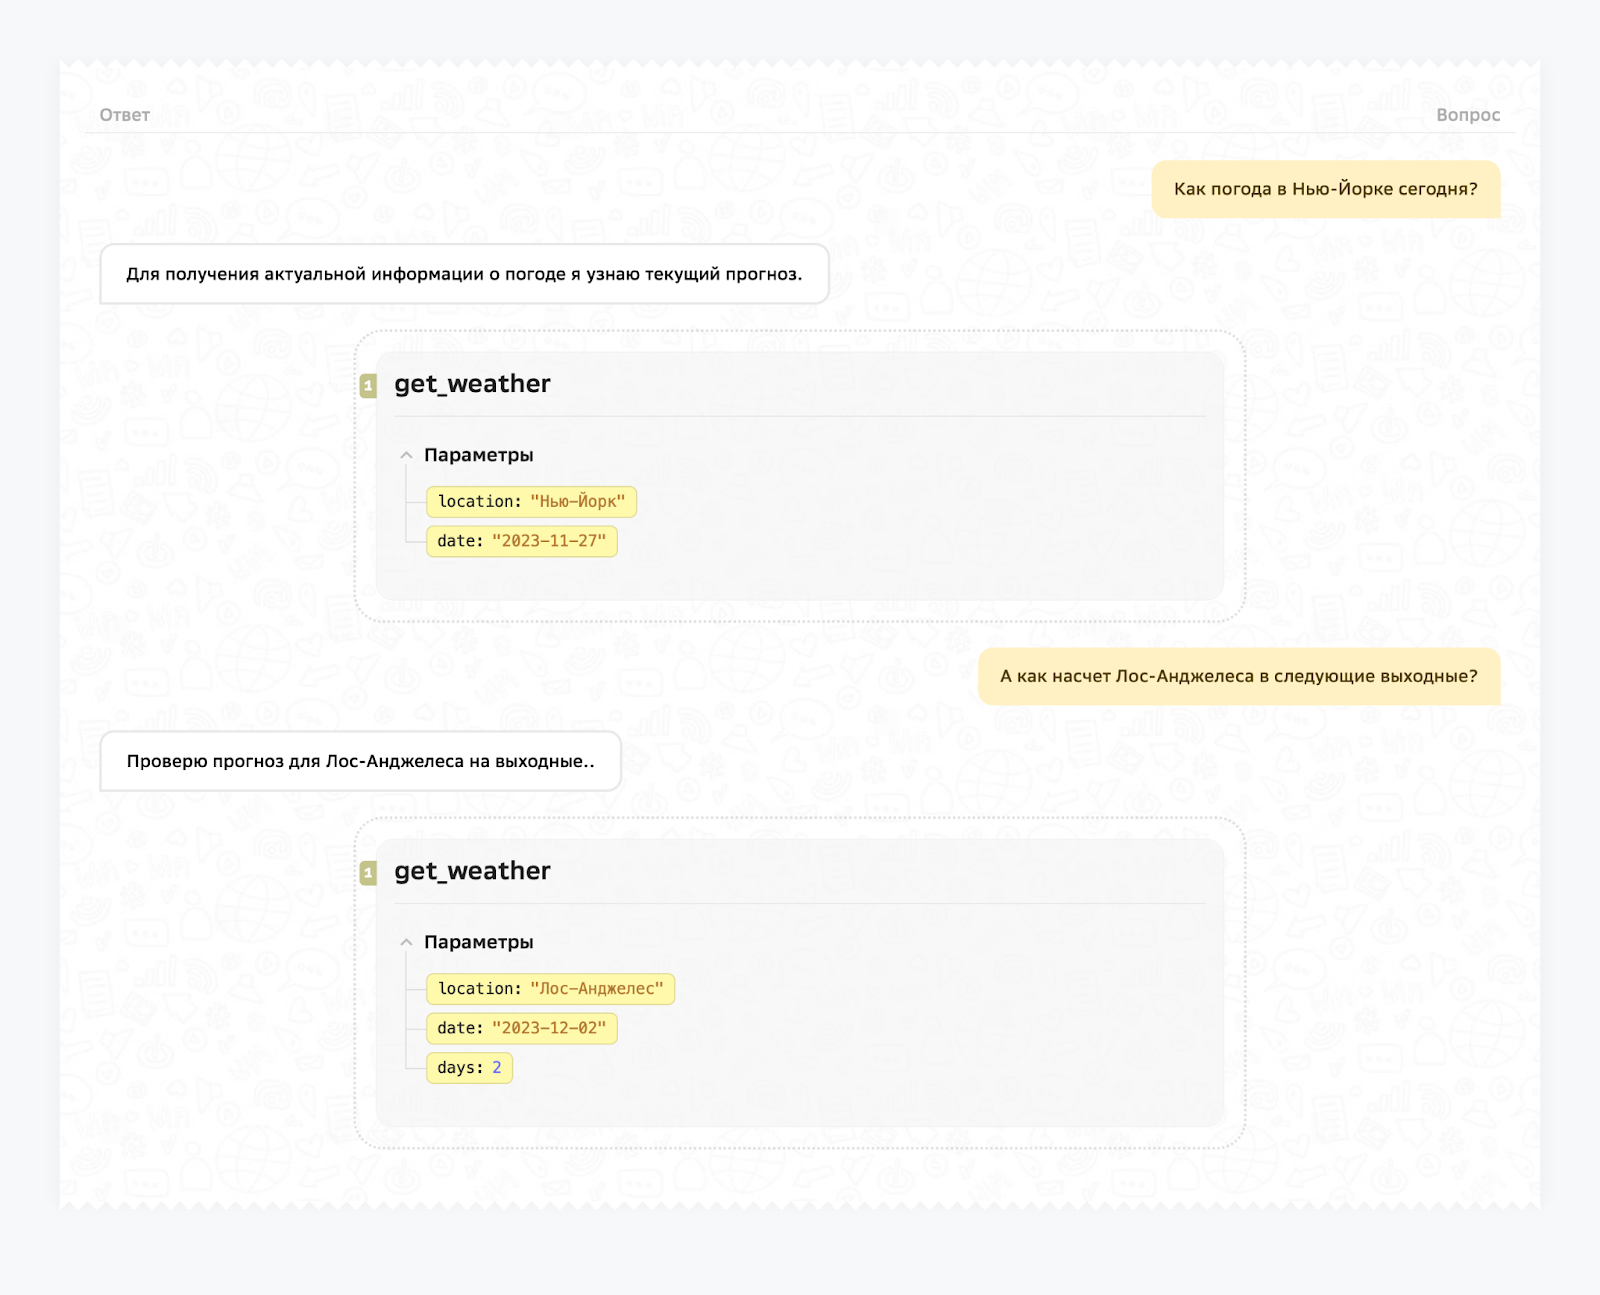Click the chevron beside first Параметры heading

click(406, 454)
